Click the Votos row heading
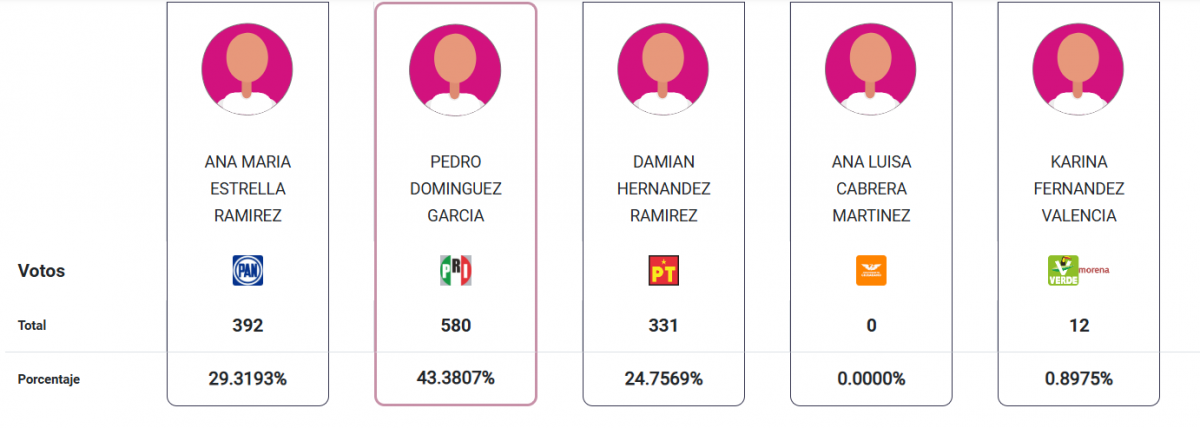This screenshot has width=1200, height=428. [41, 270]
